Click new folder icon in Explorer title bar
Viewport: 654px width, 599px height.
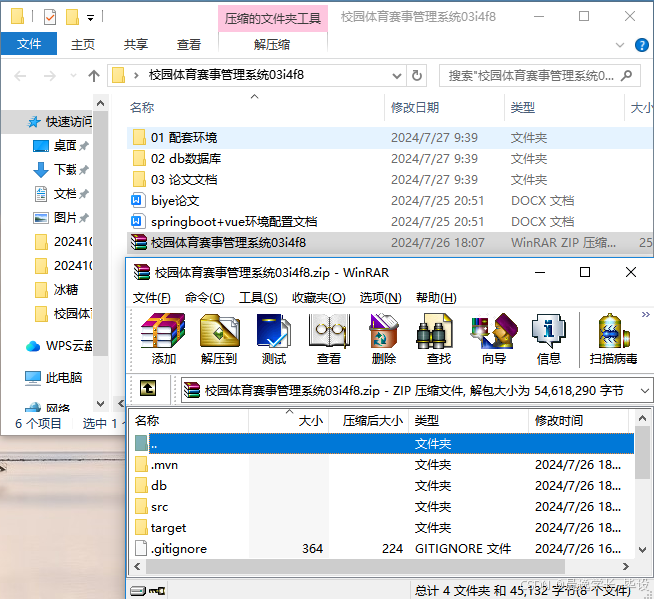tap(72, 17)
